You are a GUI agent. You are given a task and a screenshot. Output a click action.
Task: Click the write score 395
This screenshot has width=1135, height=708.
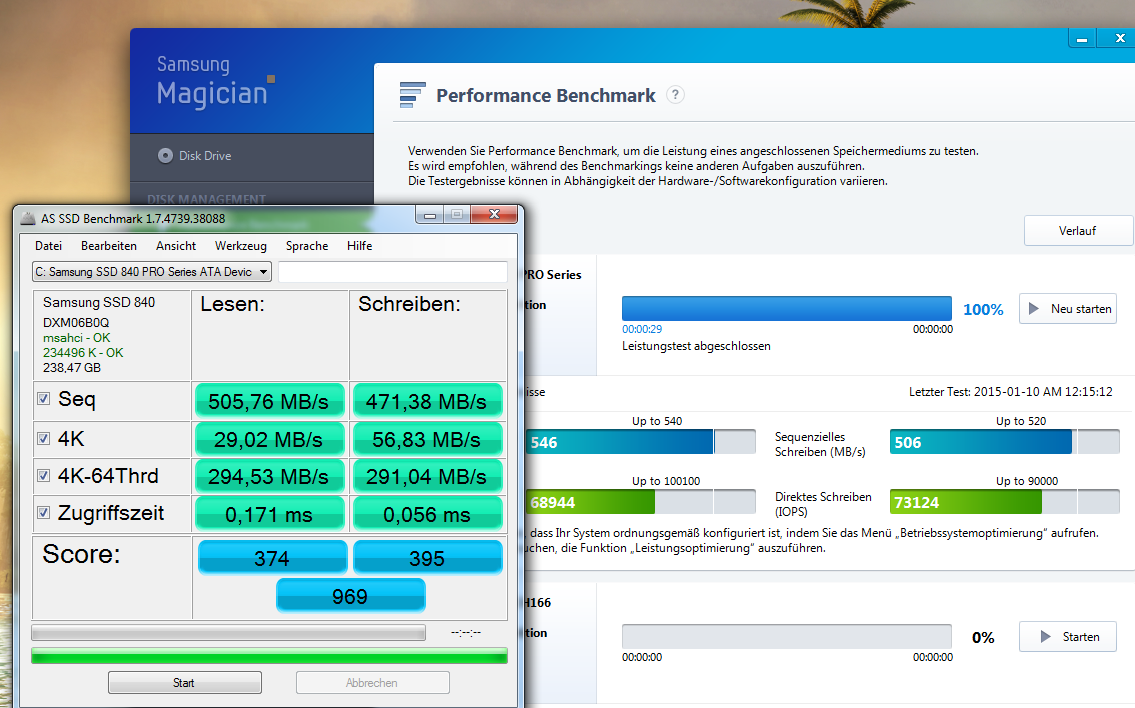pos(427,557)
